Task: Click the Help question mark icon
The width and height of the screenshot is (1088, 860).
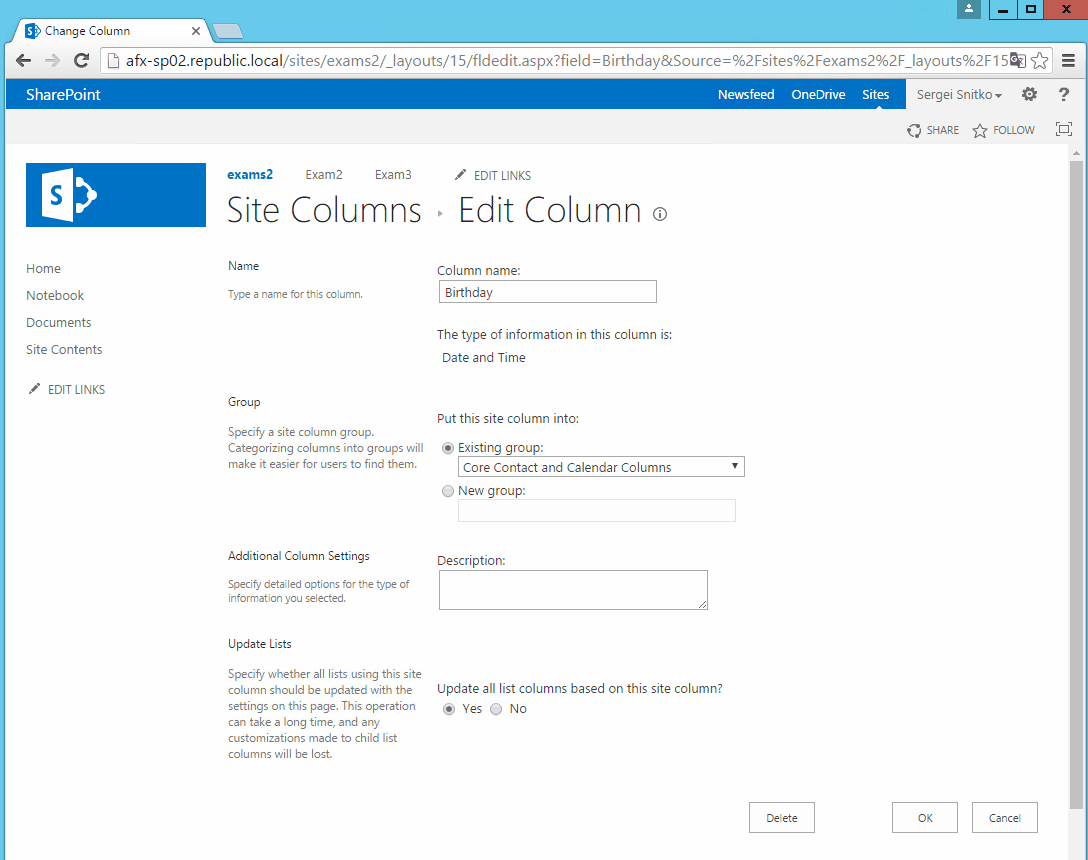Action: (1063, 94)
